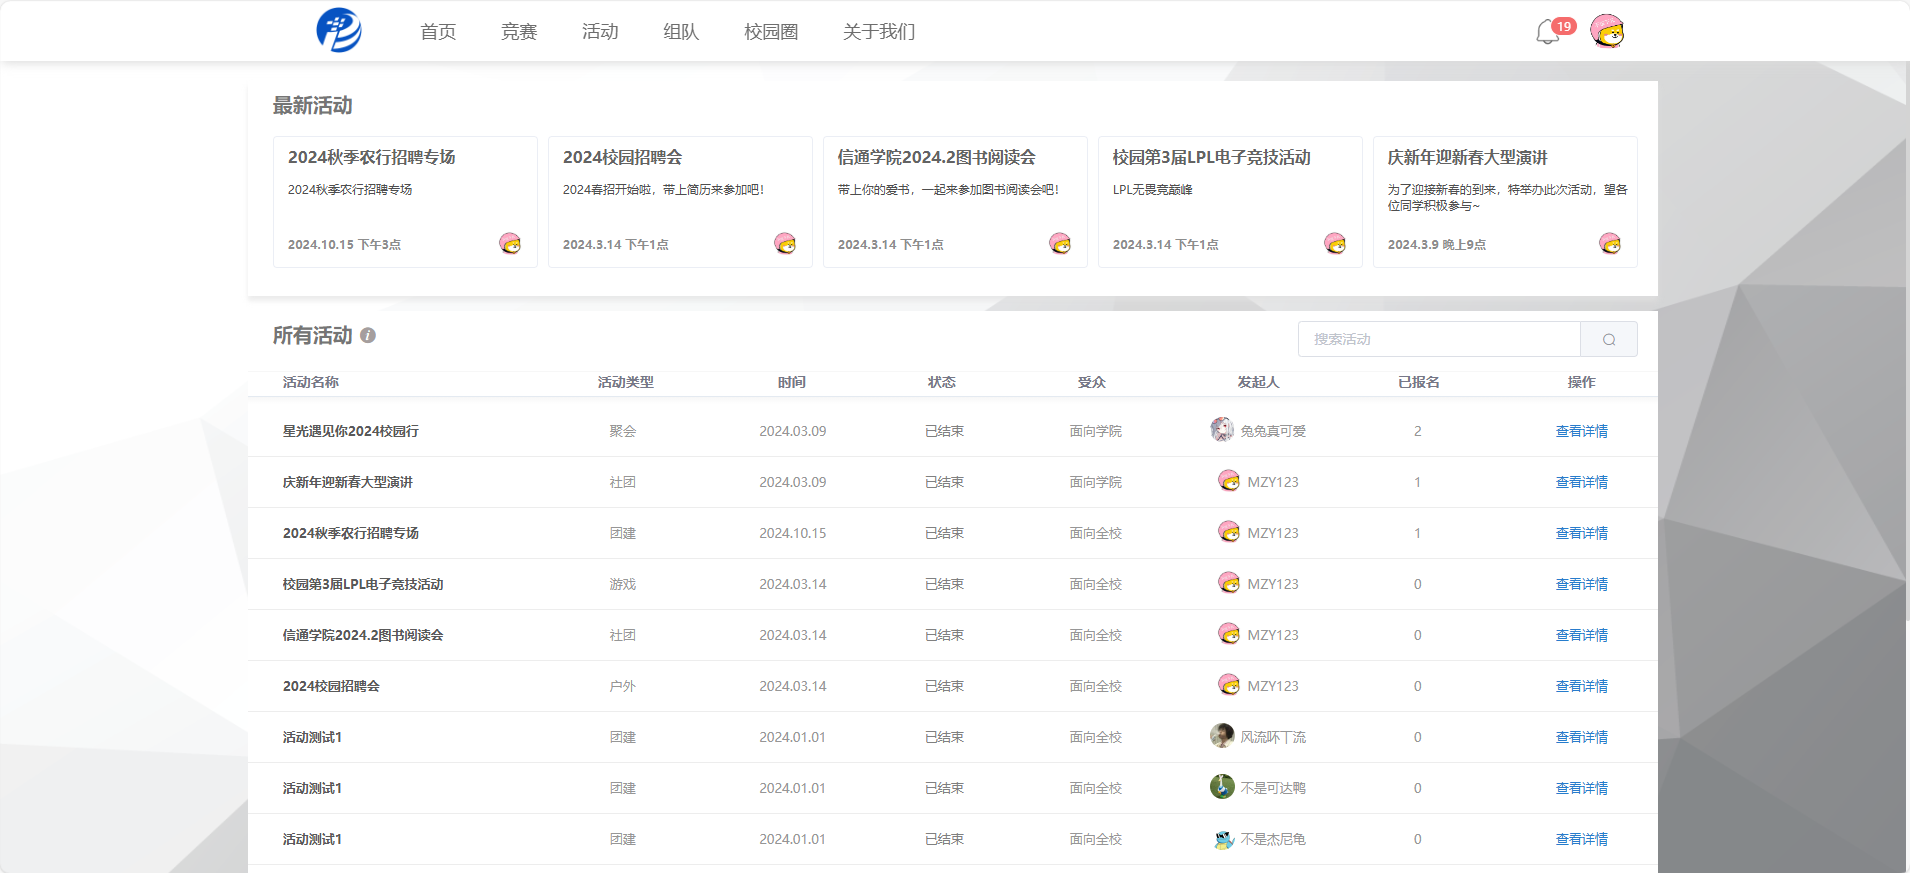View details for 风流吓丁流's 活动测试1

point(1581,737)
